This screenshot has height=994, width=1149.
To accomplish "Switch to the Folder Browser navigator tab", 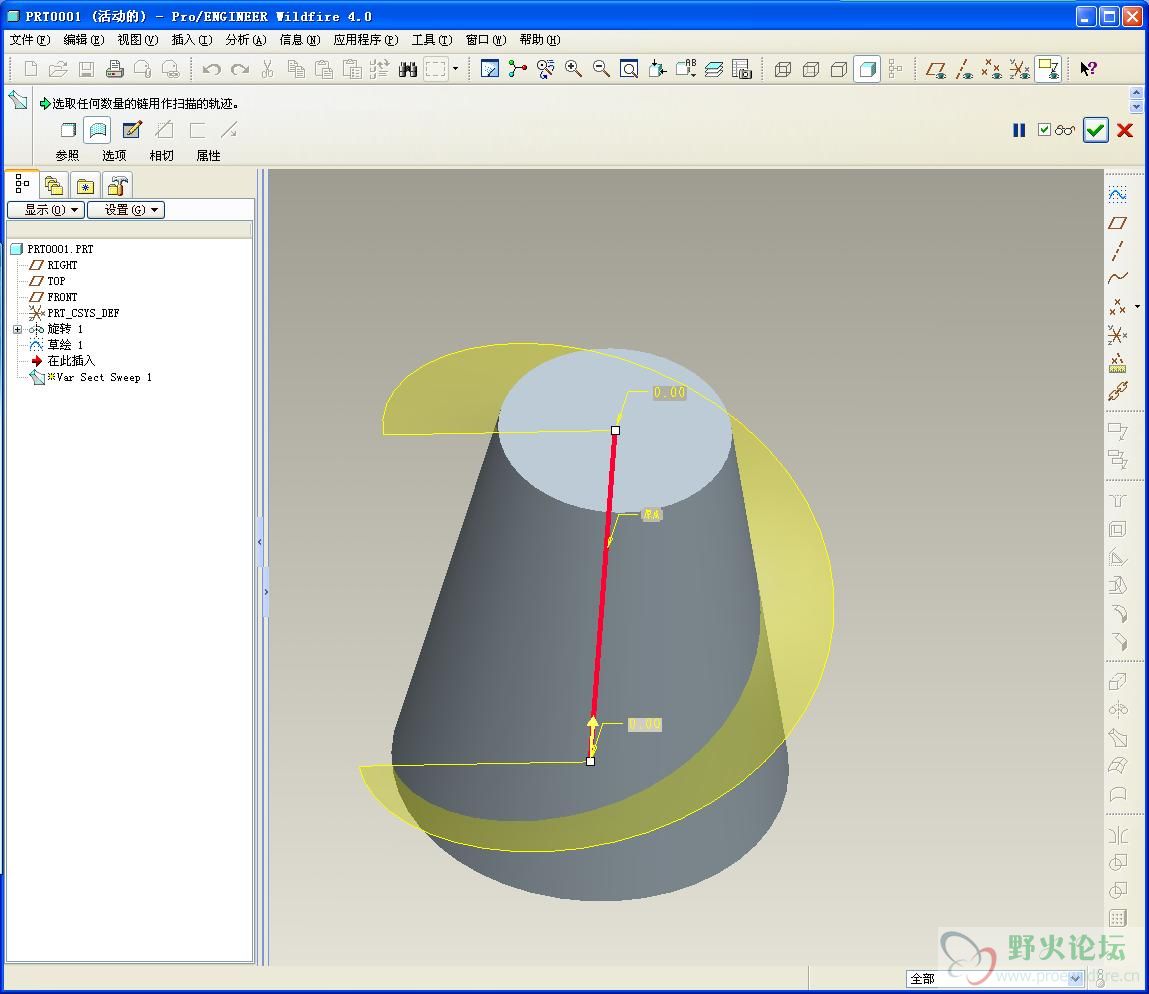I will [53, 185].
